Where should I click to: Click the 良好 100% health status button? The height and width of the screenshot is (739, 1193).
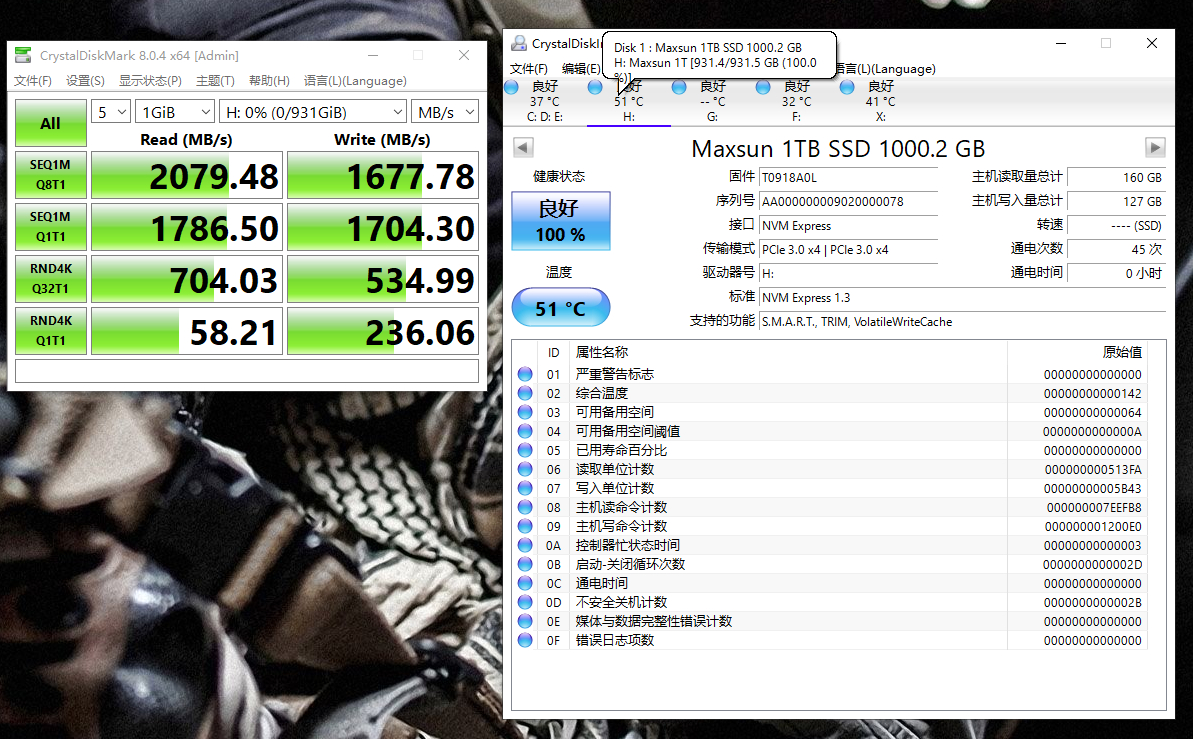tap(561, 221)
